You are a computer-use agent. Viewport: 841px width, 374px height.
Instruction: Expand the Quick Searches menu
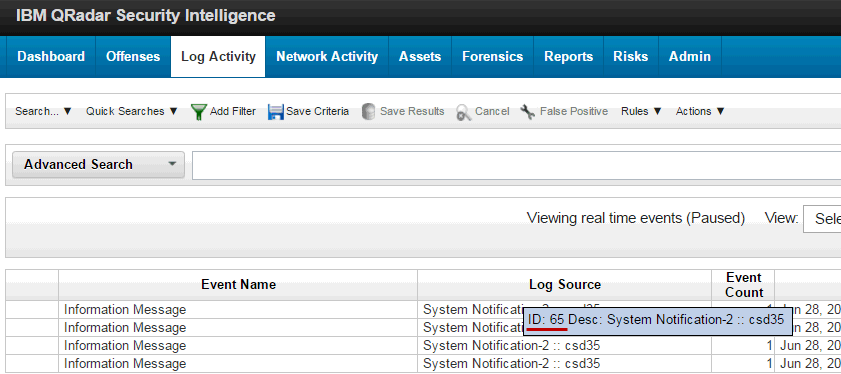(x=131, y=111)
